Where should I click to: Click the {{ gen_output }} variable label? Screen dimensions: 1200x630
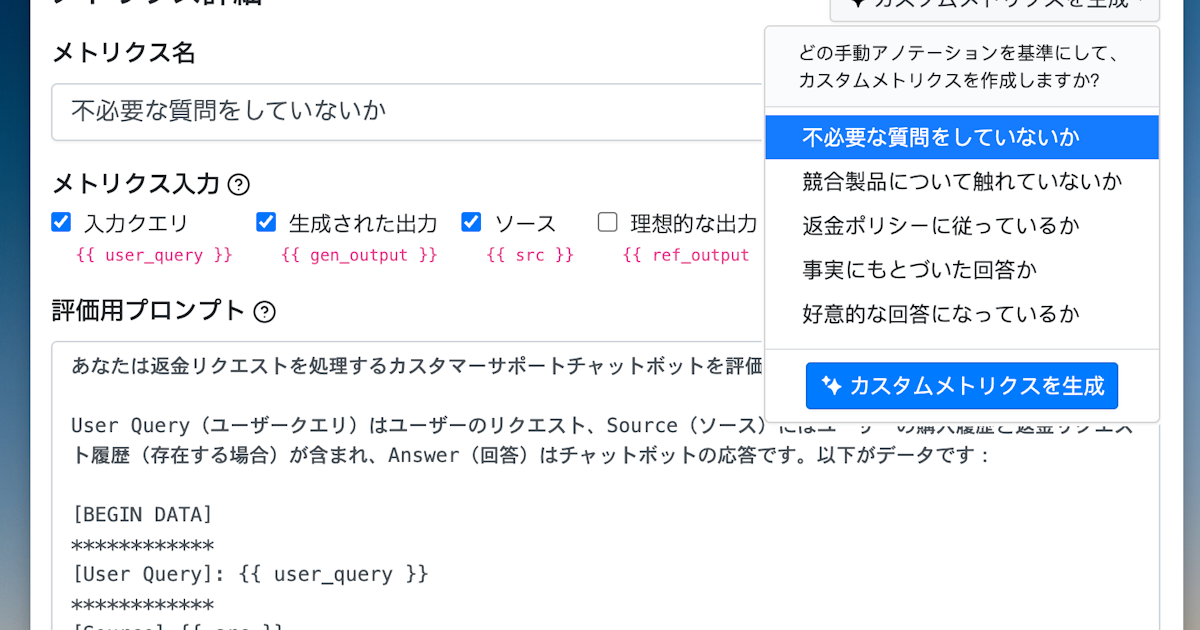click(358, 255)
